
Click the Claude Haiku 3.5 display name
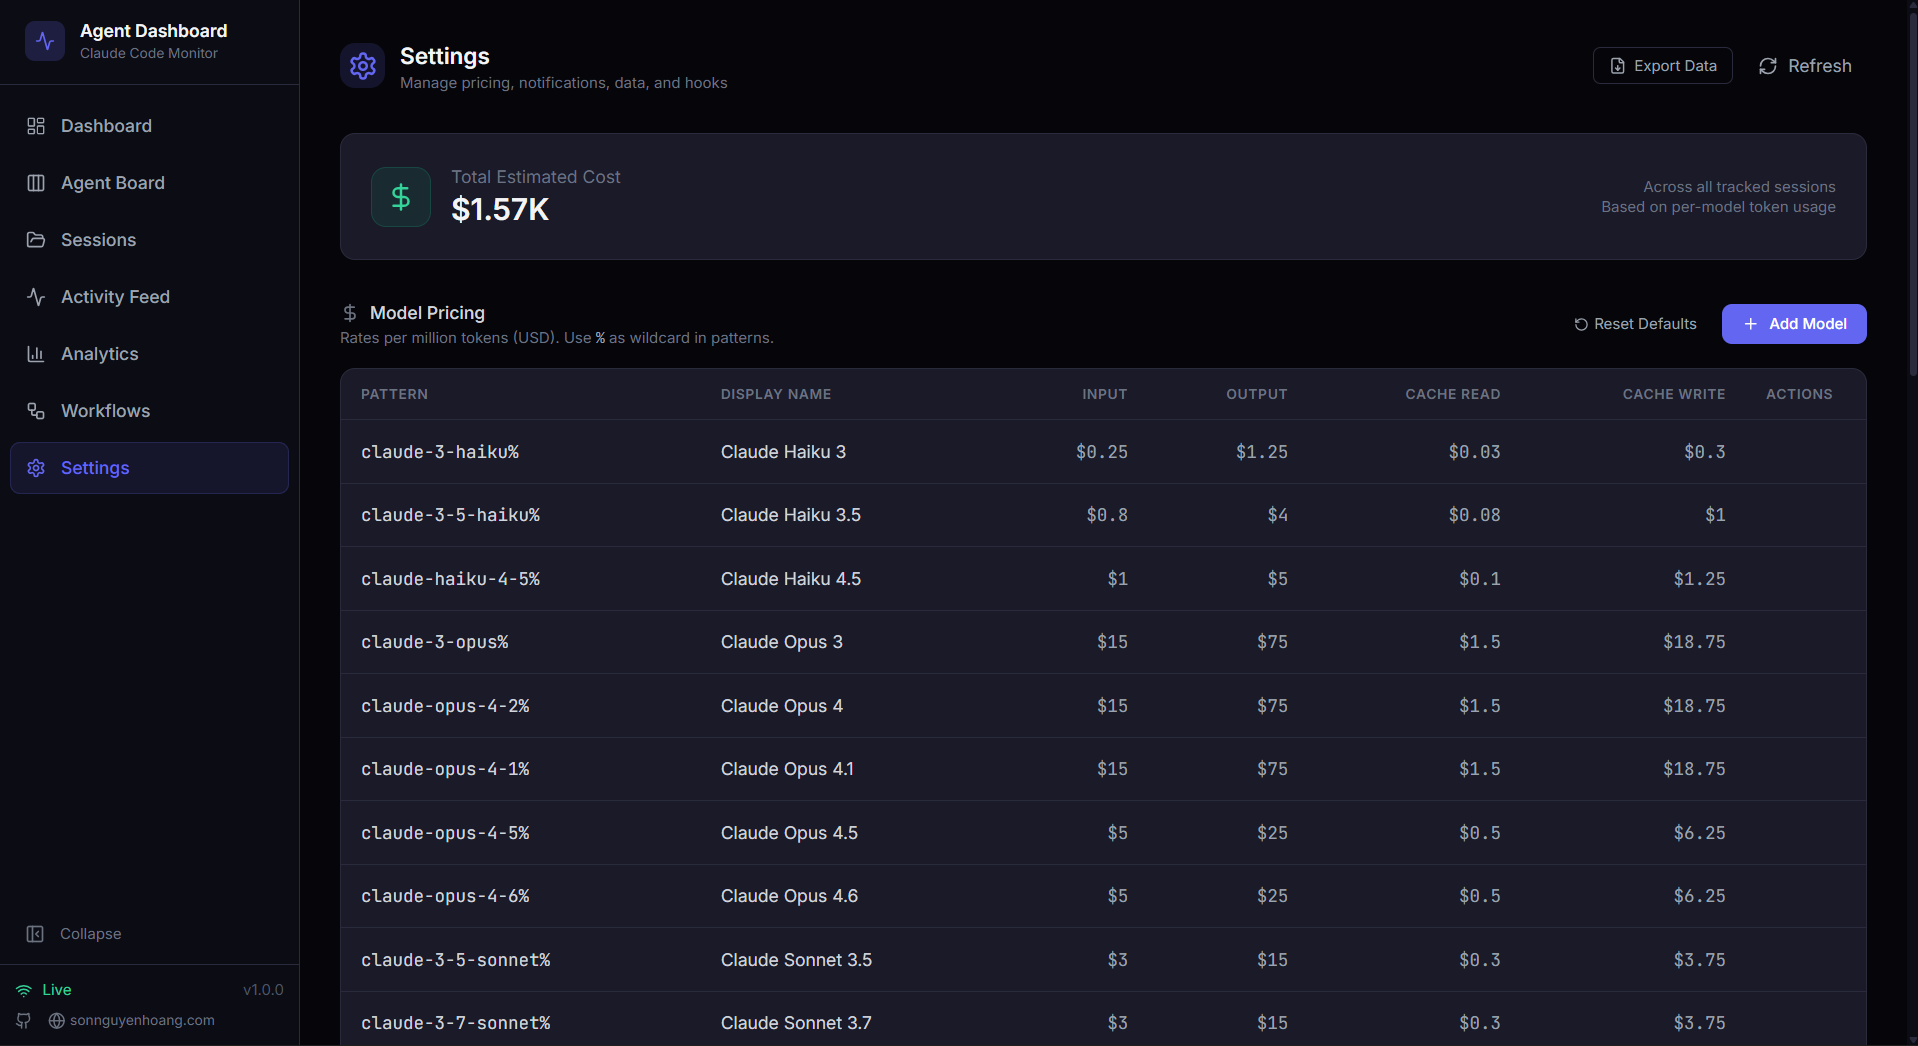click(791, 515)
